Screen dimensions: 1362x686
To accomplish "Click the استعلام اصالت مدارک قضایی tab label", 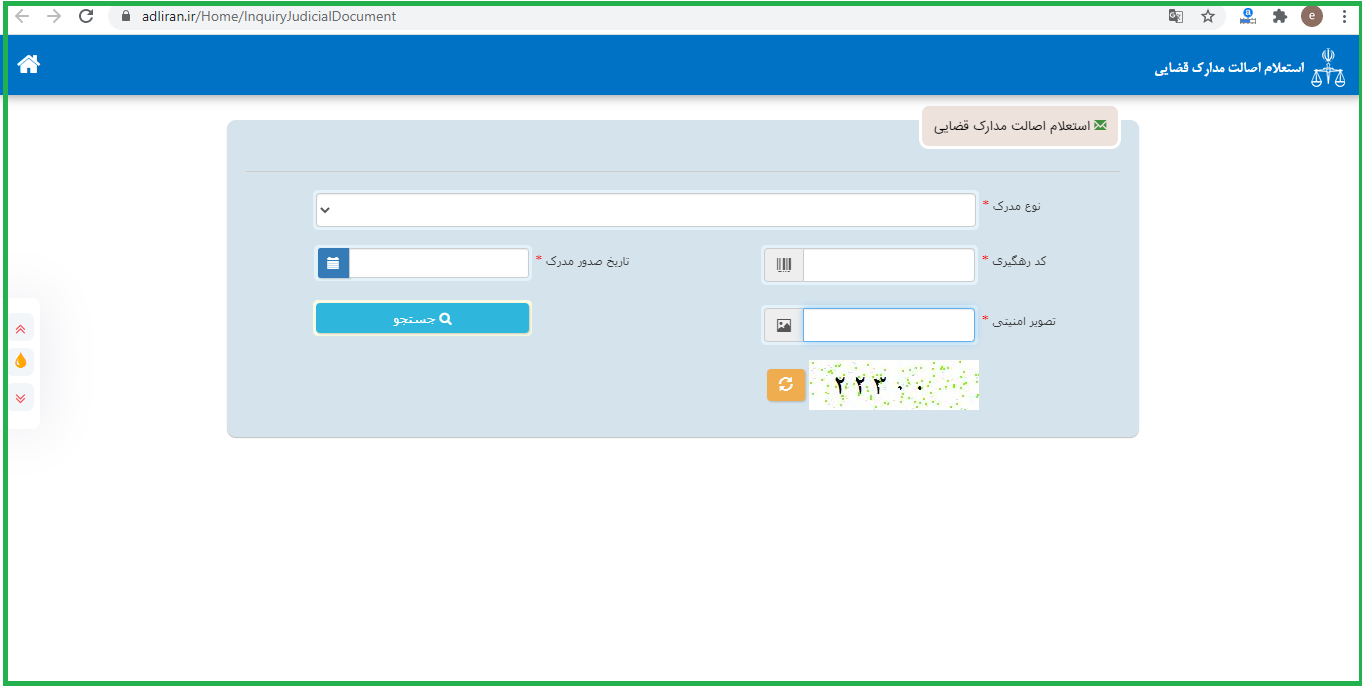I will pyautogui.click(x=1012, y=127).
